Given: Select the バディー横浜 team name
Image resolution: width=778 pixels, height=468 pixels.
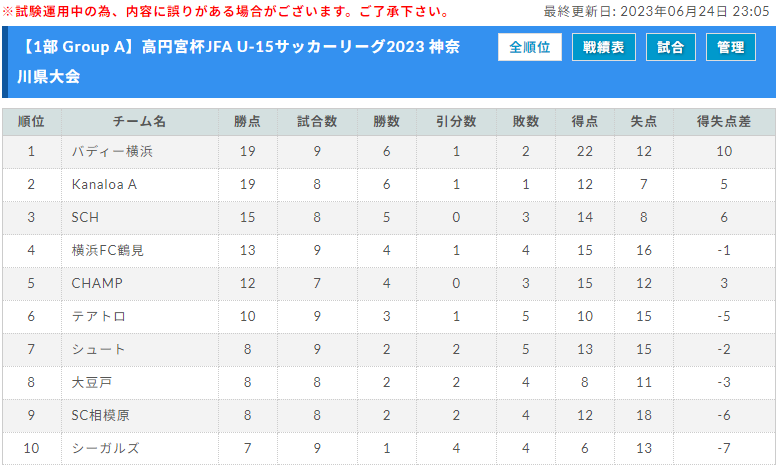Looking at the screenshot, I should [112, 151].
